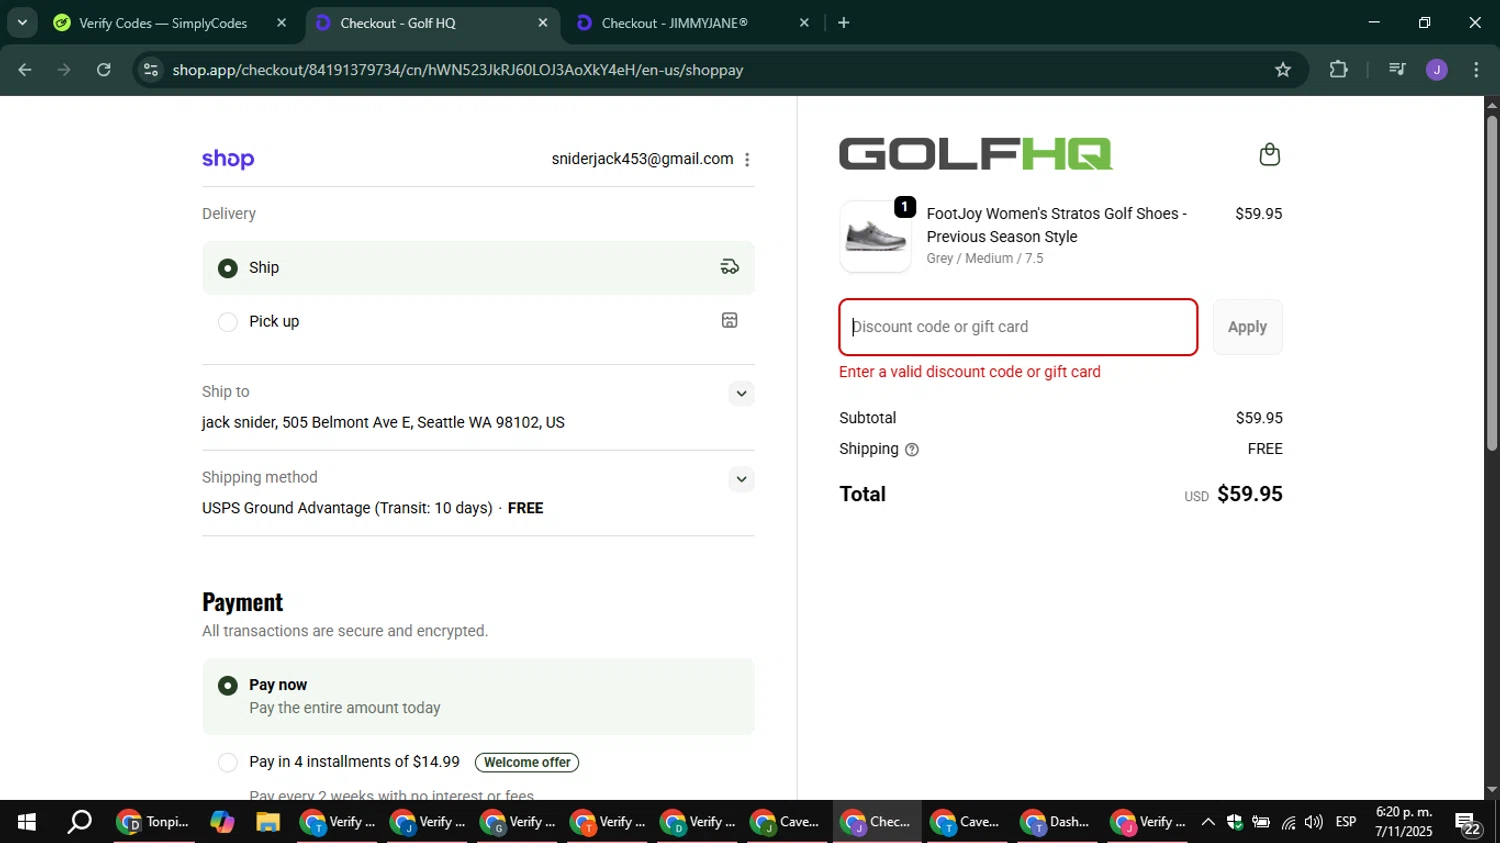Click the Apply discount button
Image resolution: width=1500 pixels, height=843 pixels.
coord(1247,327)
